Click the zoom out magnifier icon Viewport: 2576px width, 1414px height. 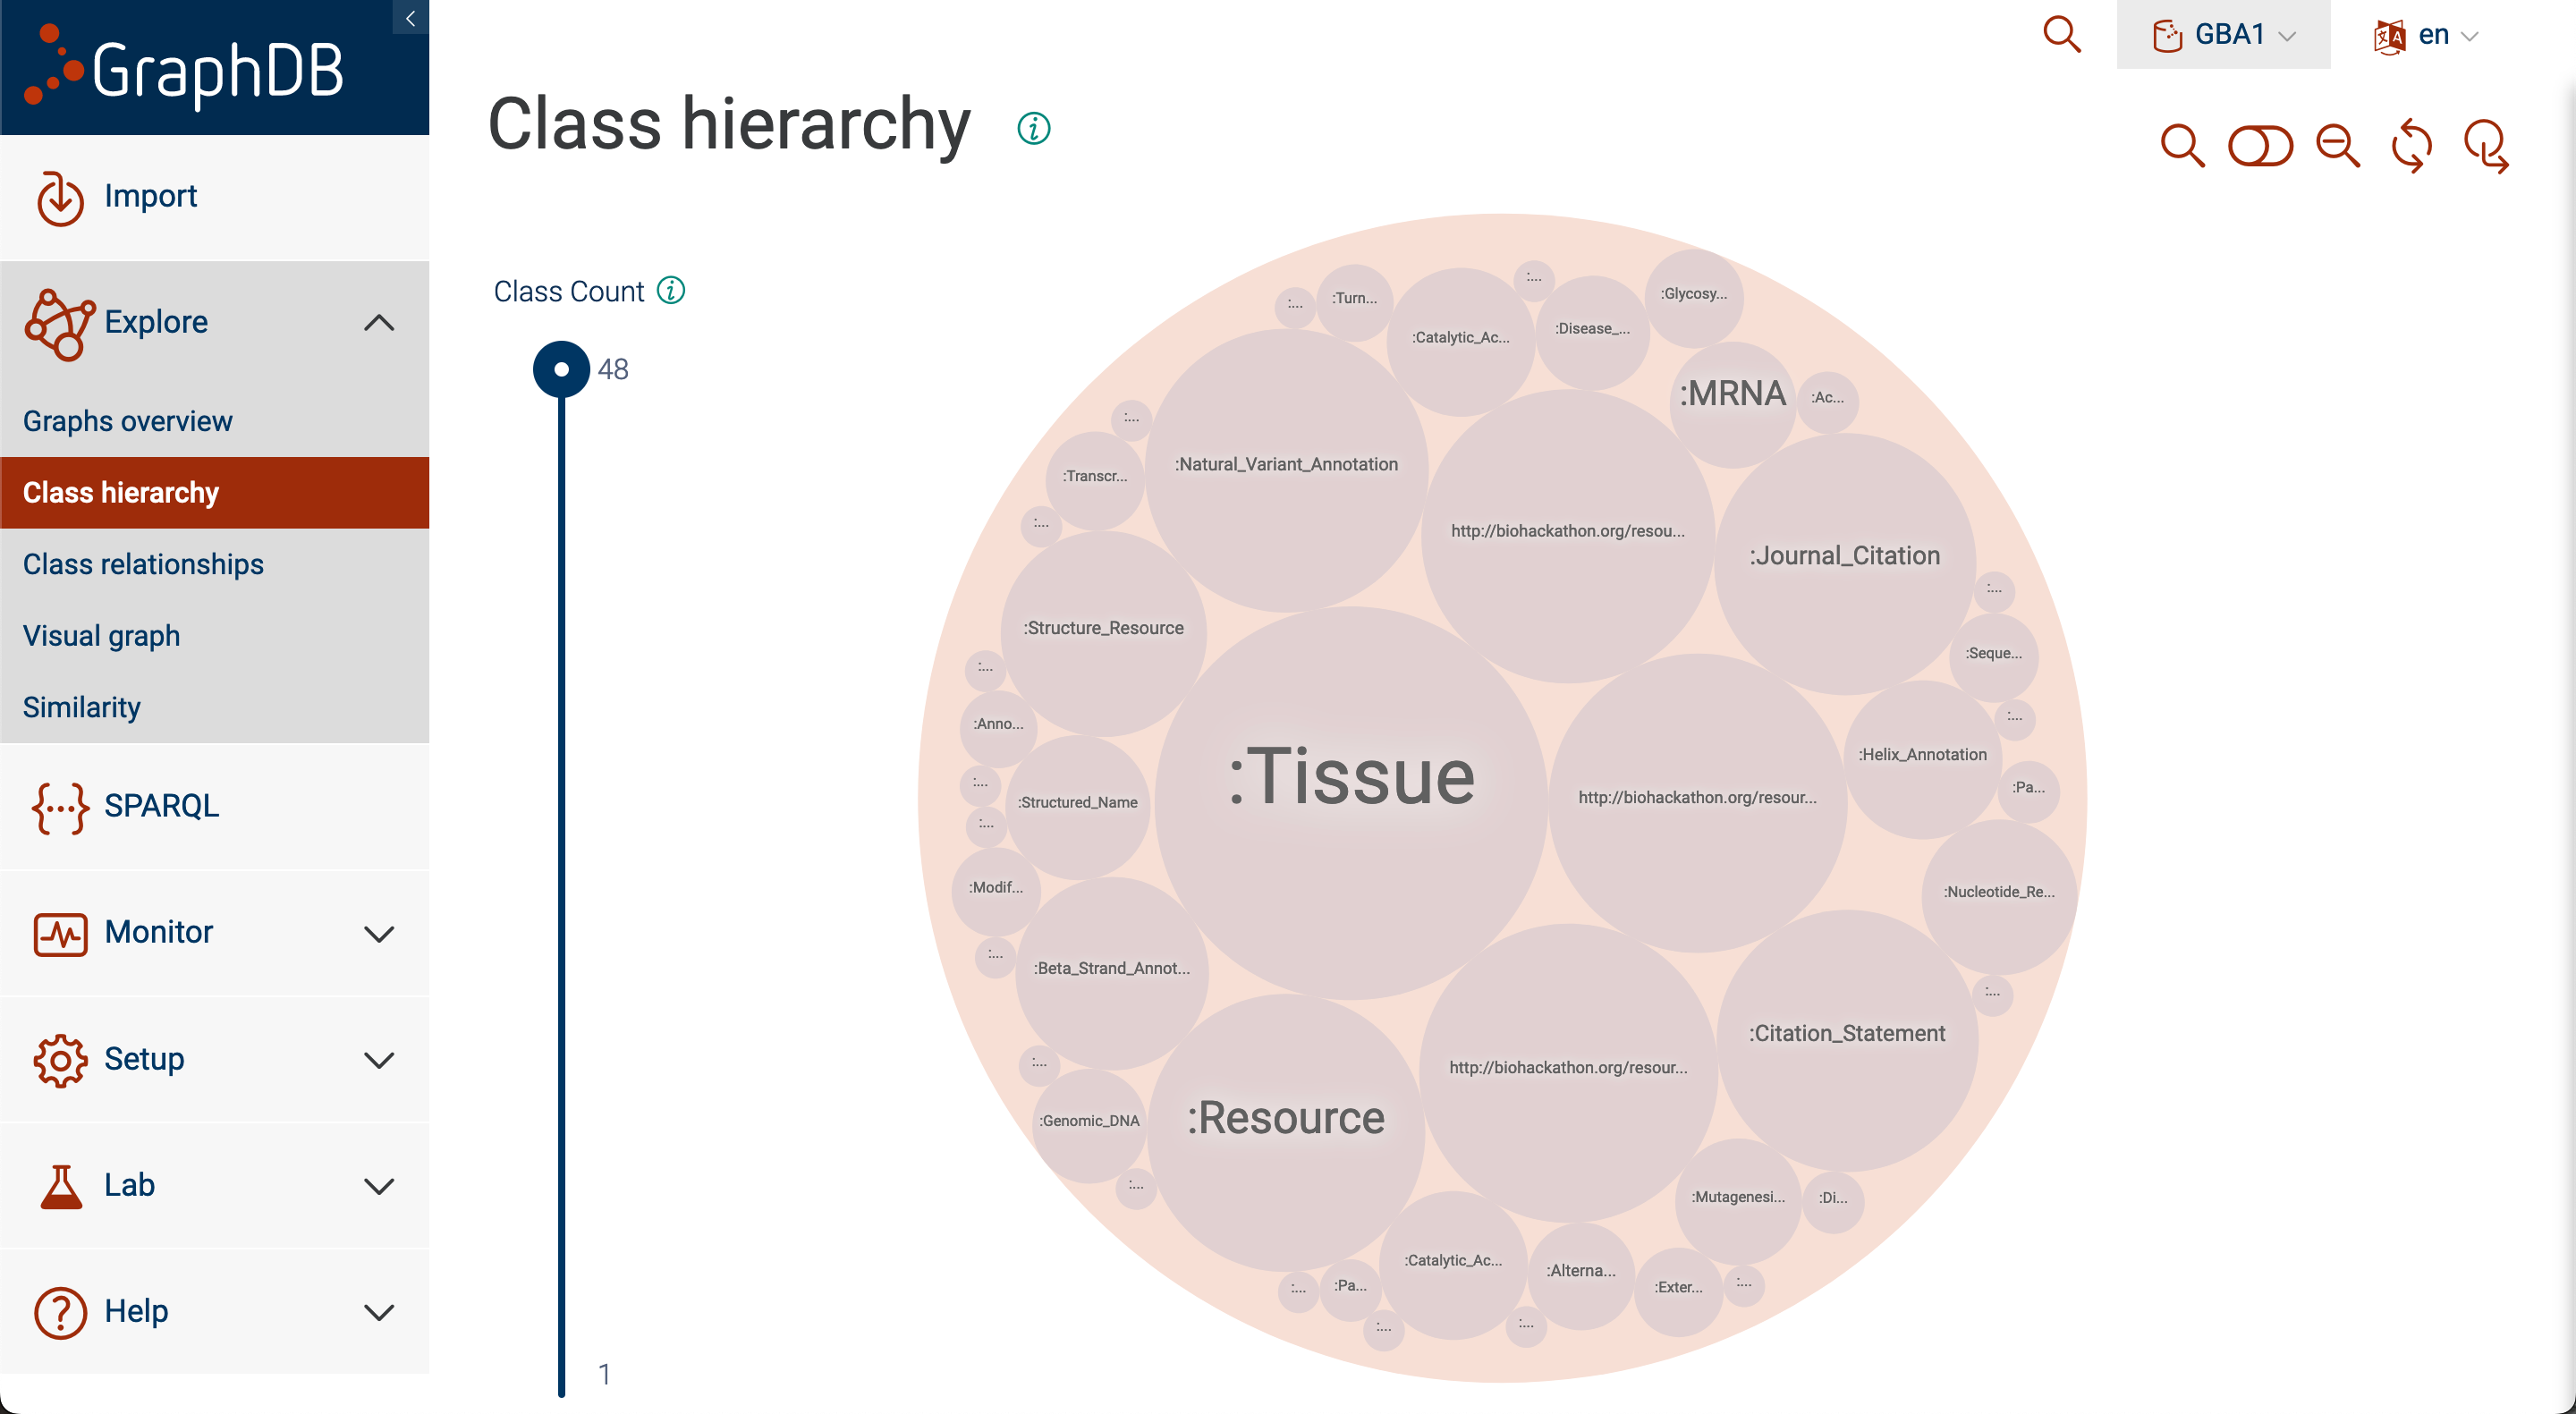2338,146
